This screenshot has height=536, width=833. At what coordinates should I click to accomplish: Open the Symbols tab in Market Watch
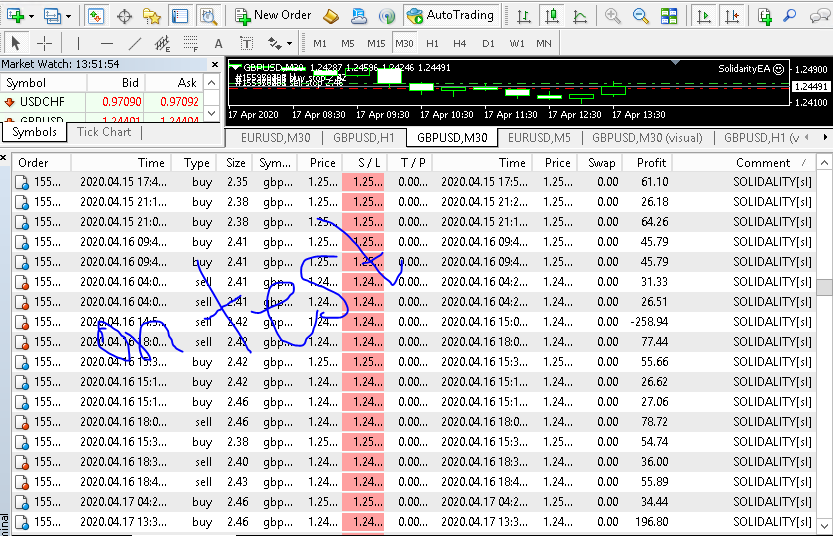(x=35, y=132)
